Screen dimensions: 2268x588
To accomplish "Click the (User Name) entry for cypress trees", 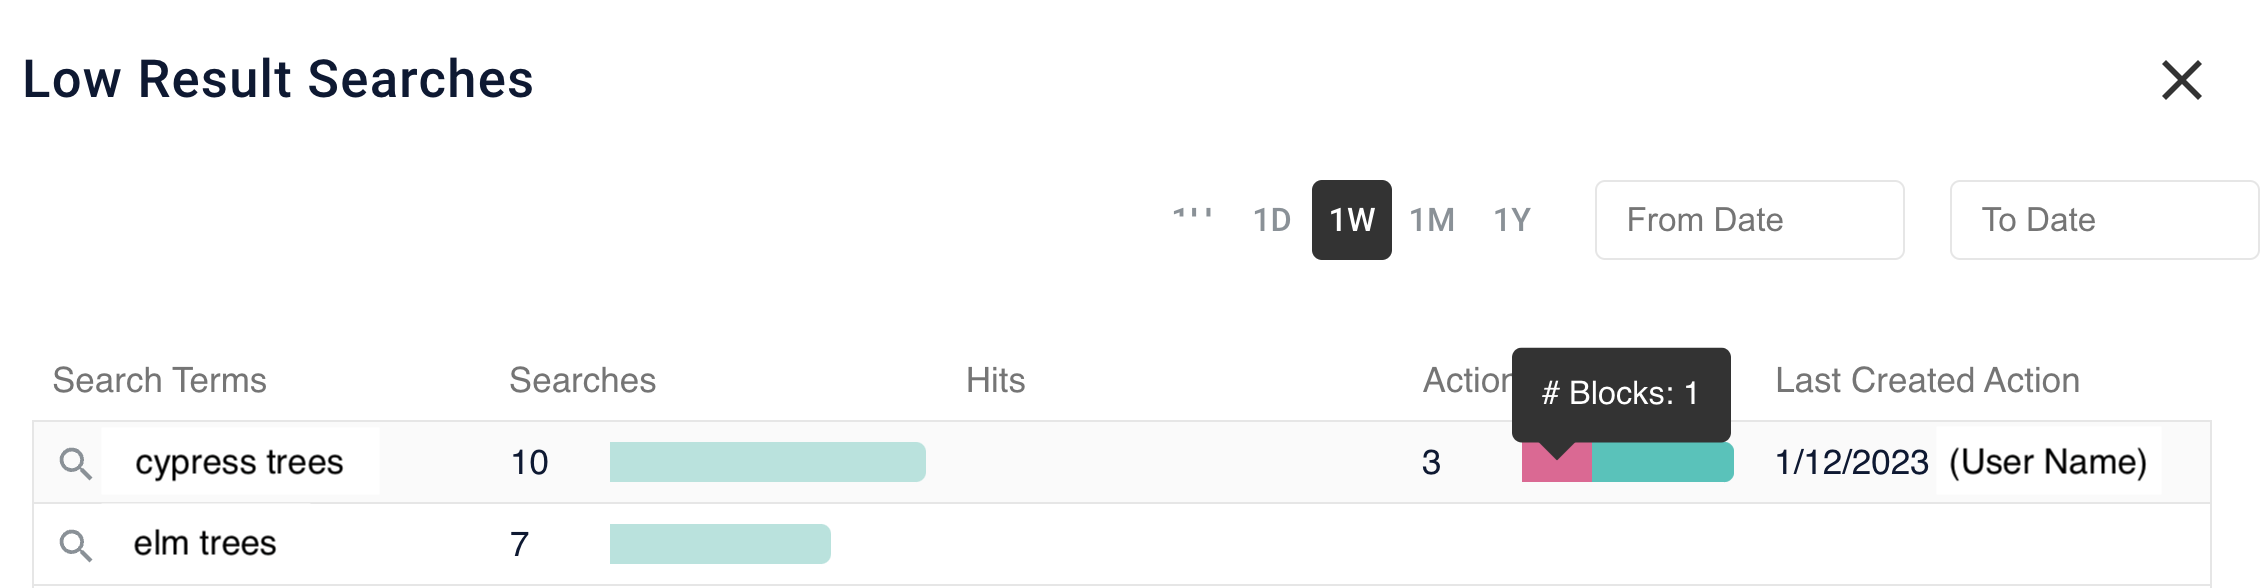I will [x=2048, y=462].
